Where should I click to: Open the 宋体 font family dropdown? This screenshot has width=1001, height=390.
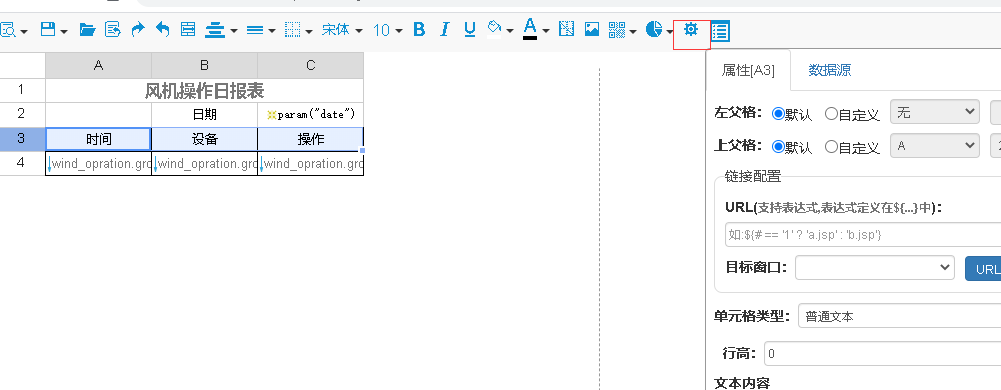(x=342, y=29)
